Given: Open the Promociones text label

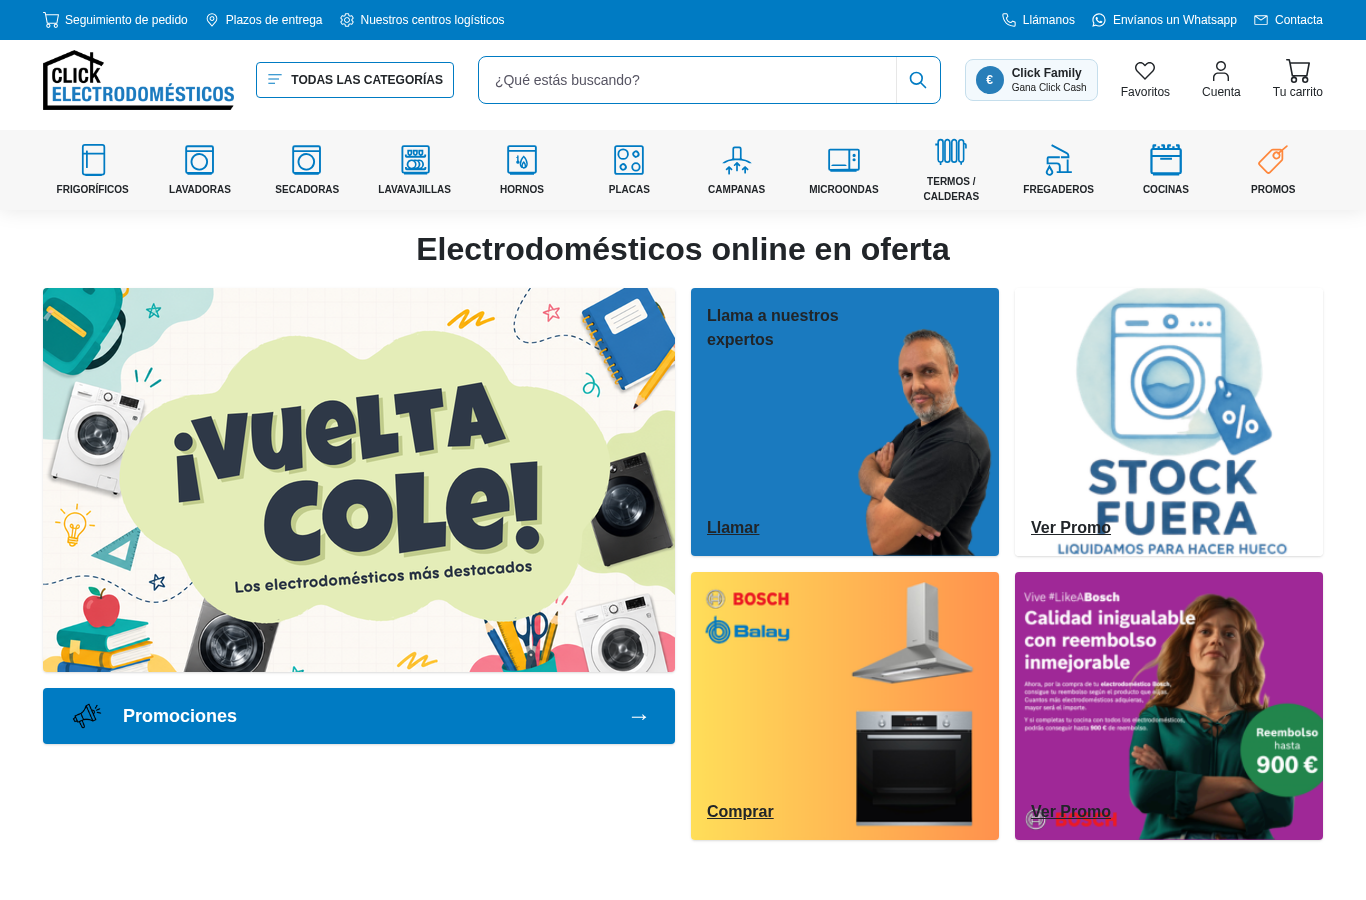Looking at the screenshot, I should coord(180,716).
